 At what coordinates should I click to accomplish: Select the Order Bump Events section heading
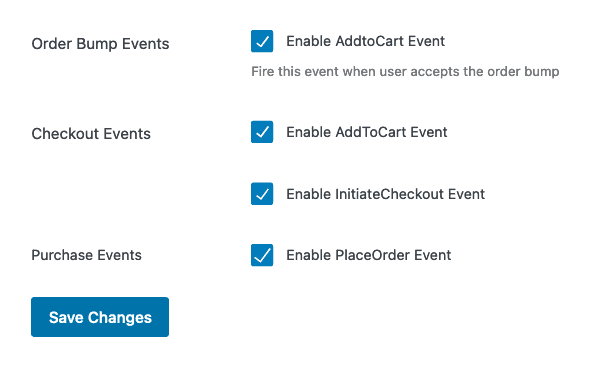point(100,44)
